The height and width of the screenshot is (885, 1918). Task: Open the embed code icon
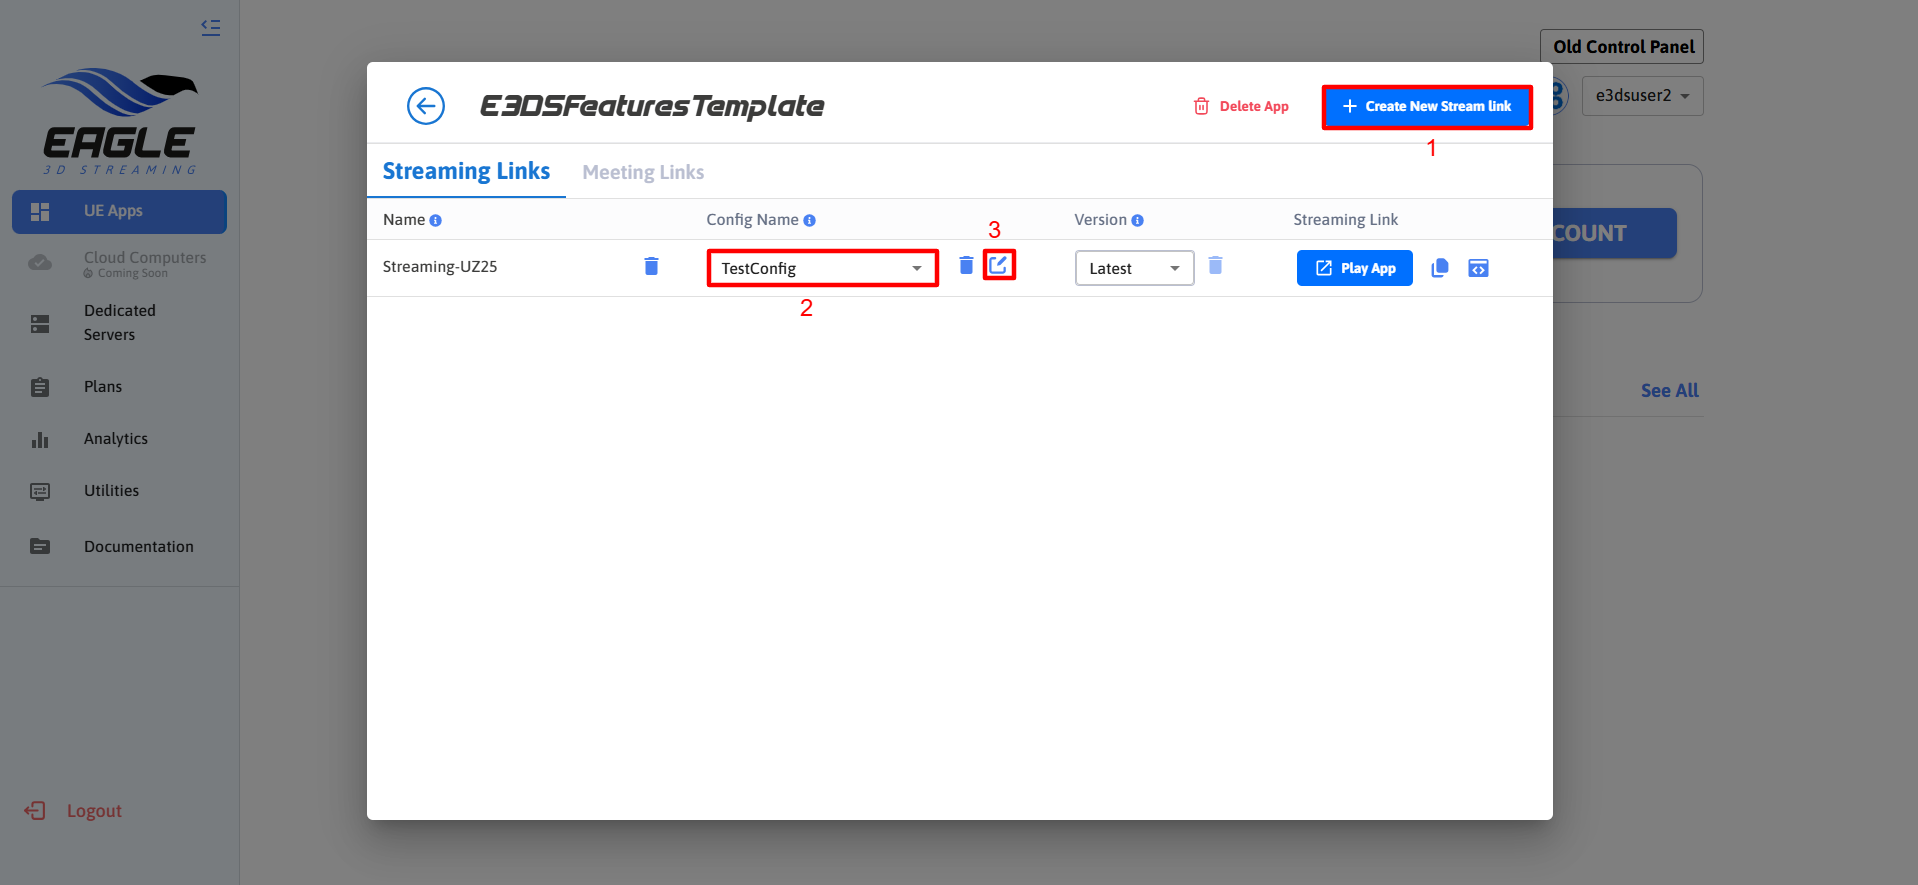pos(1478,268)
